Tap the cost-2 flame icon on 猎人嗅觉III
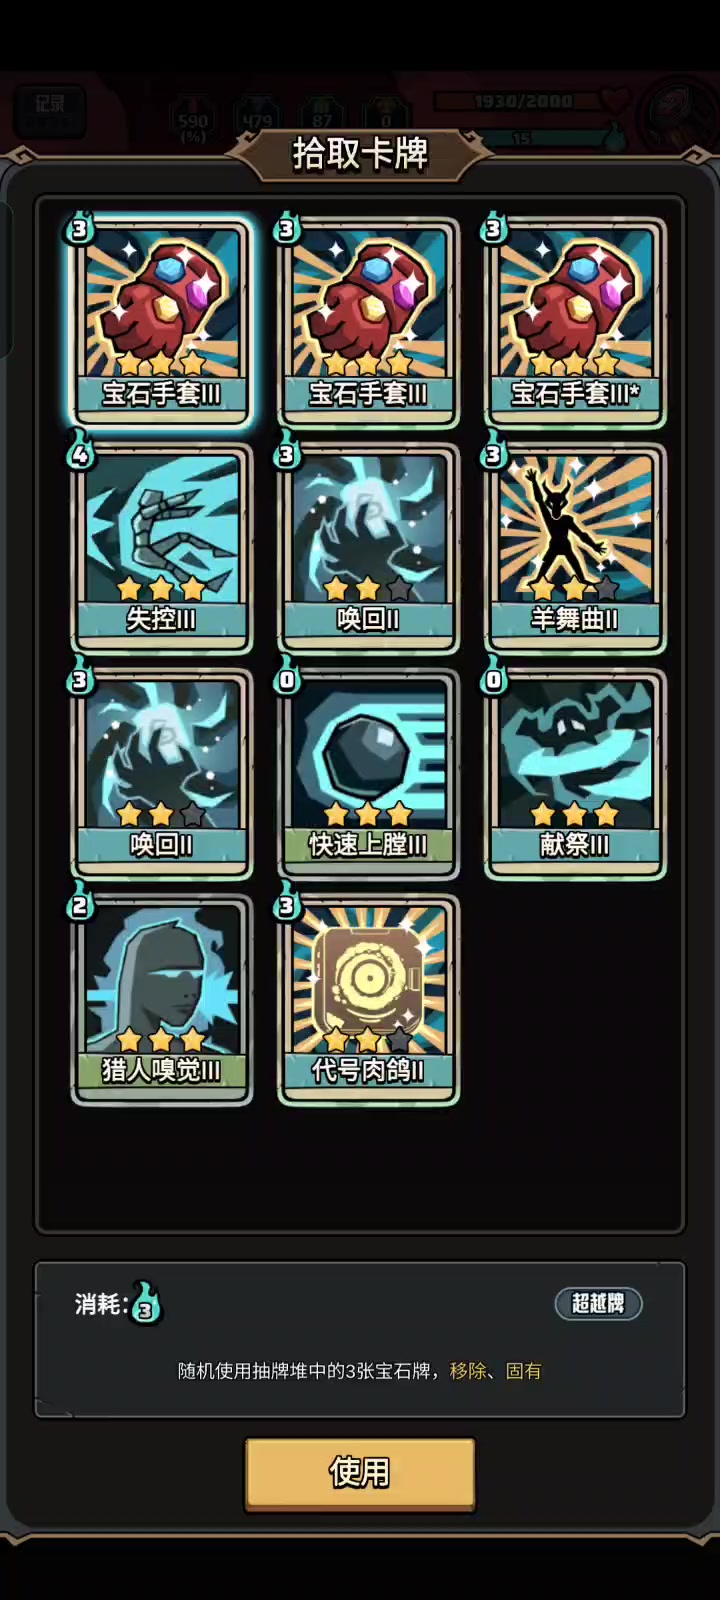Viewport: 720px width, 1600px height. pyautogui.click(x=80, y=903)
